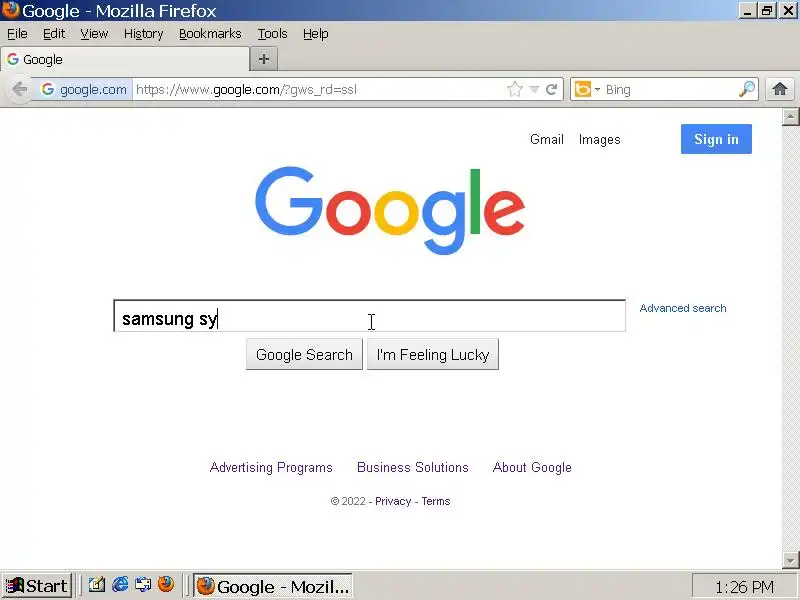Open the History menu

(143, 34)
